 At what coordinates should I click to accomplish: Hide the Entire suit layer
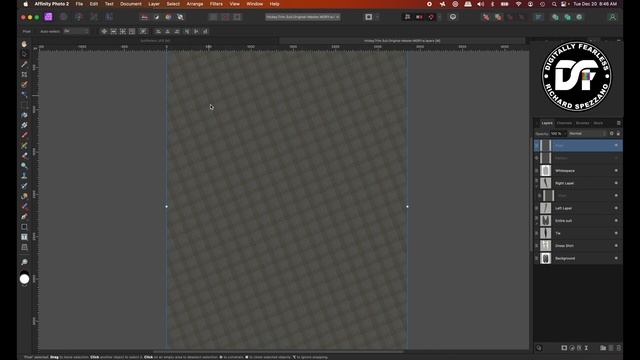pos(616,220)
